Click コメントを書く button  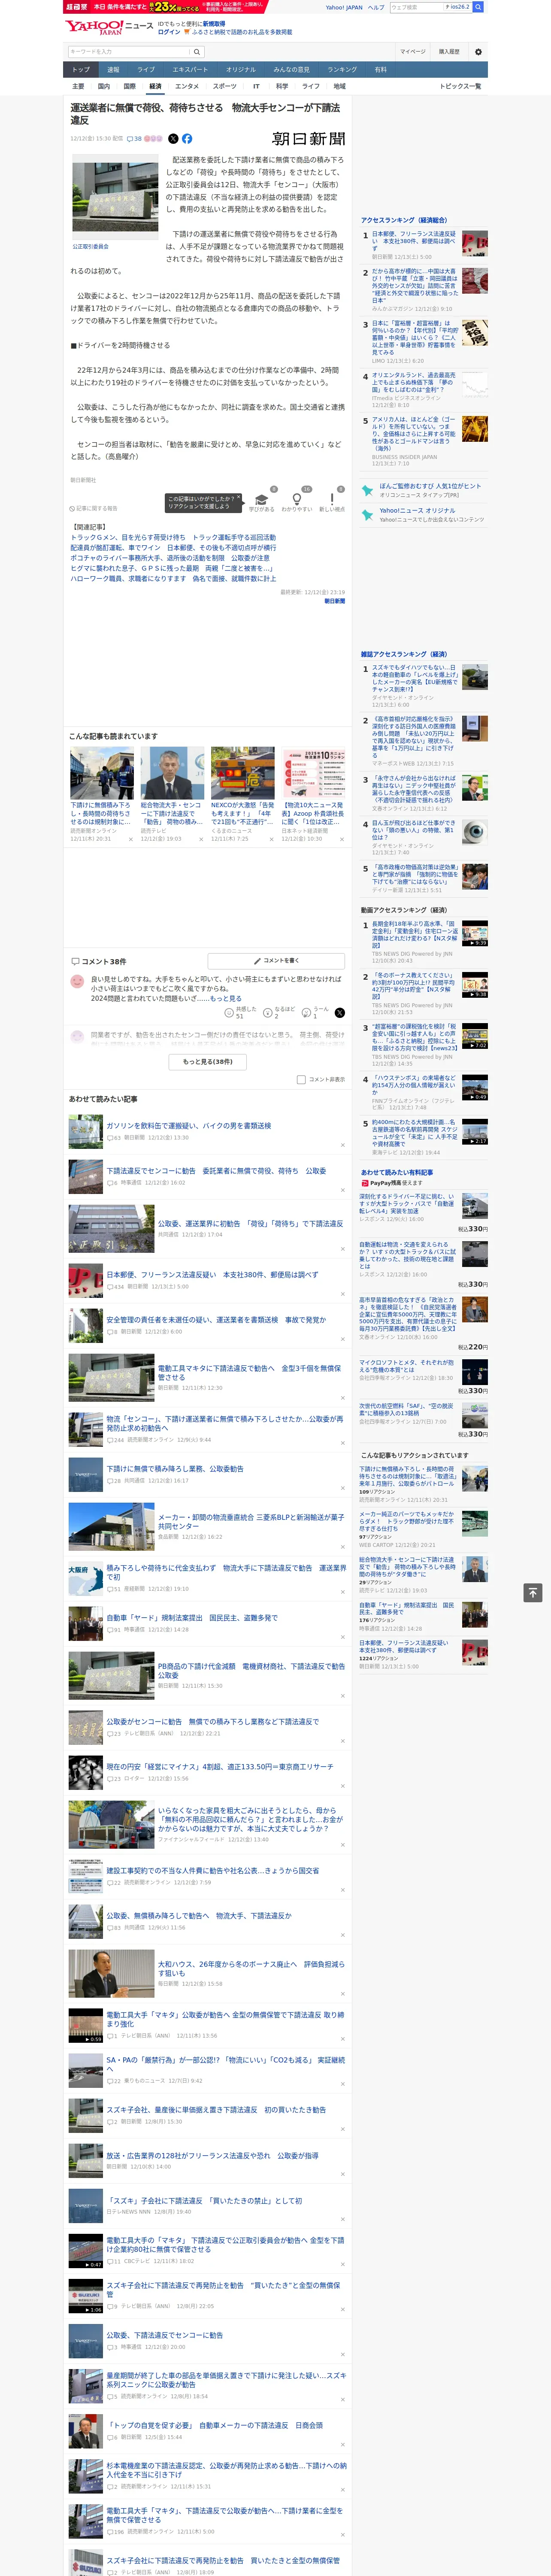tap(276, 961)
